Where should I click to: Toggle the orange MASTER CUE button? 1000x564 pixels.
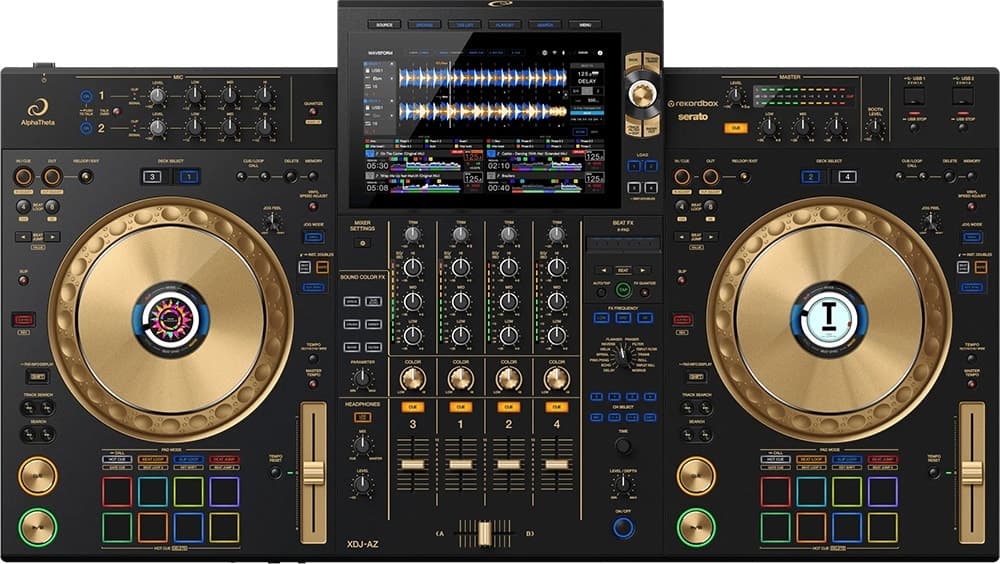click(x=735, y=128)
